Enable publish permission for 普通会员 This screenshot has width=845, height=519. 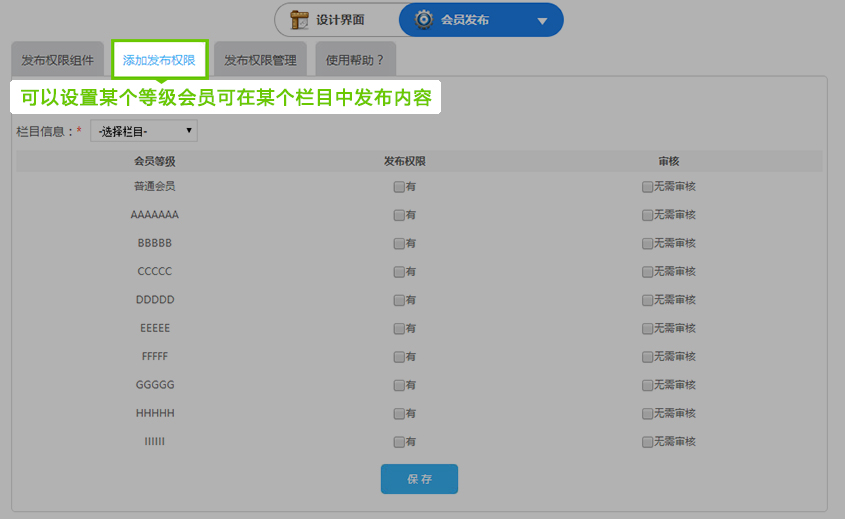click(399, 187)
